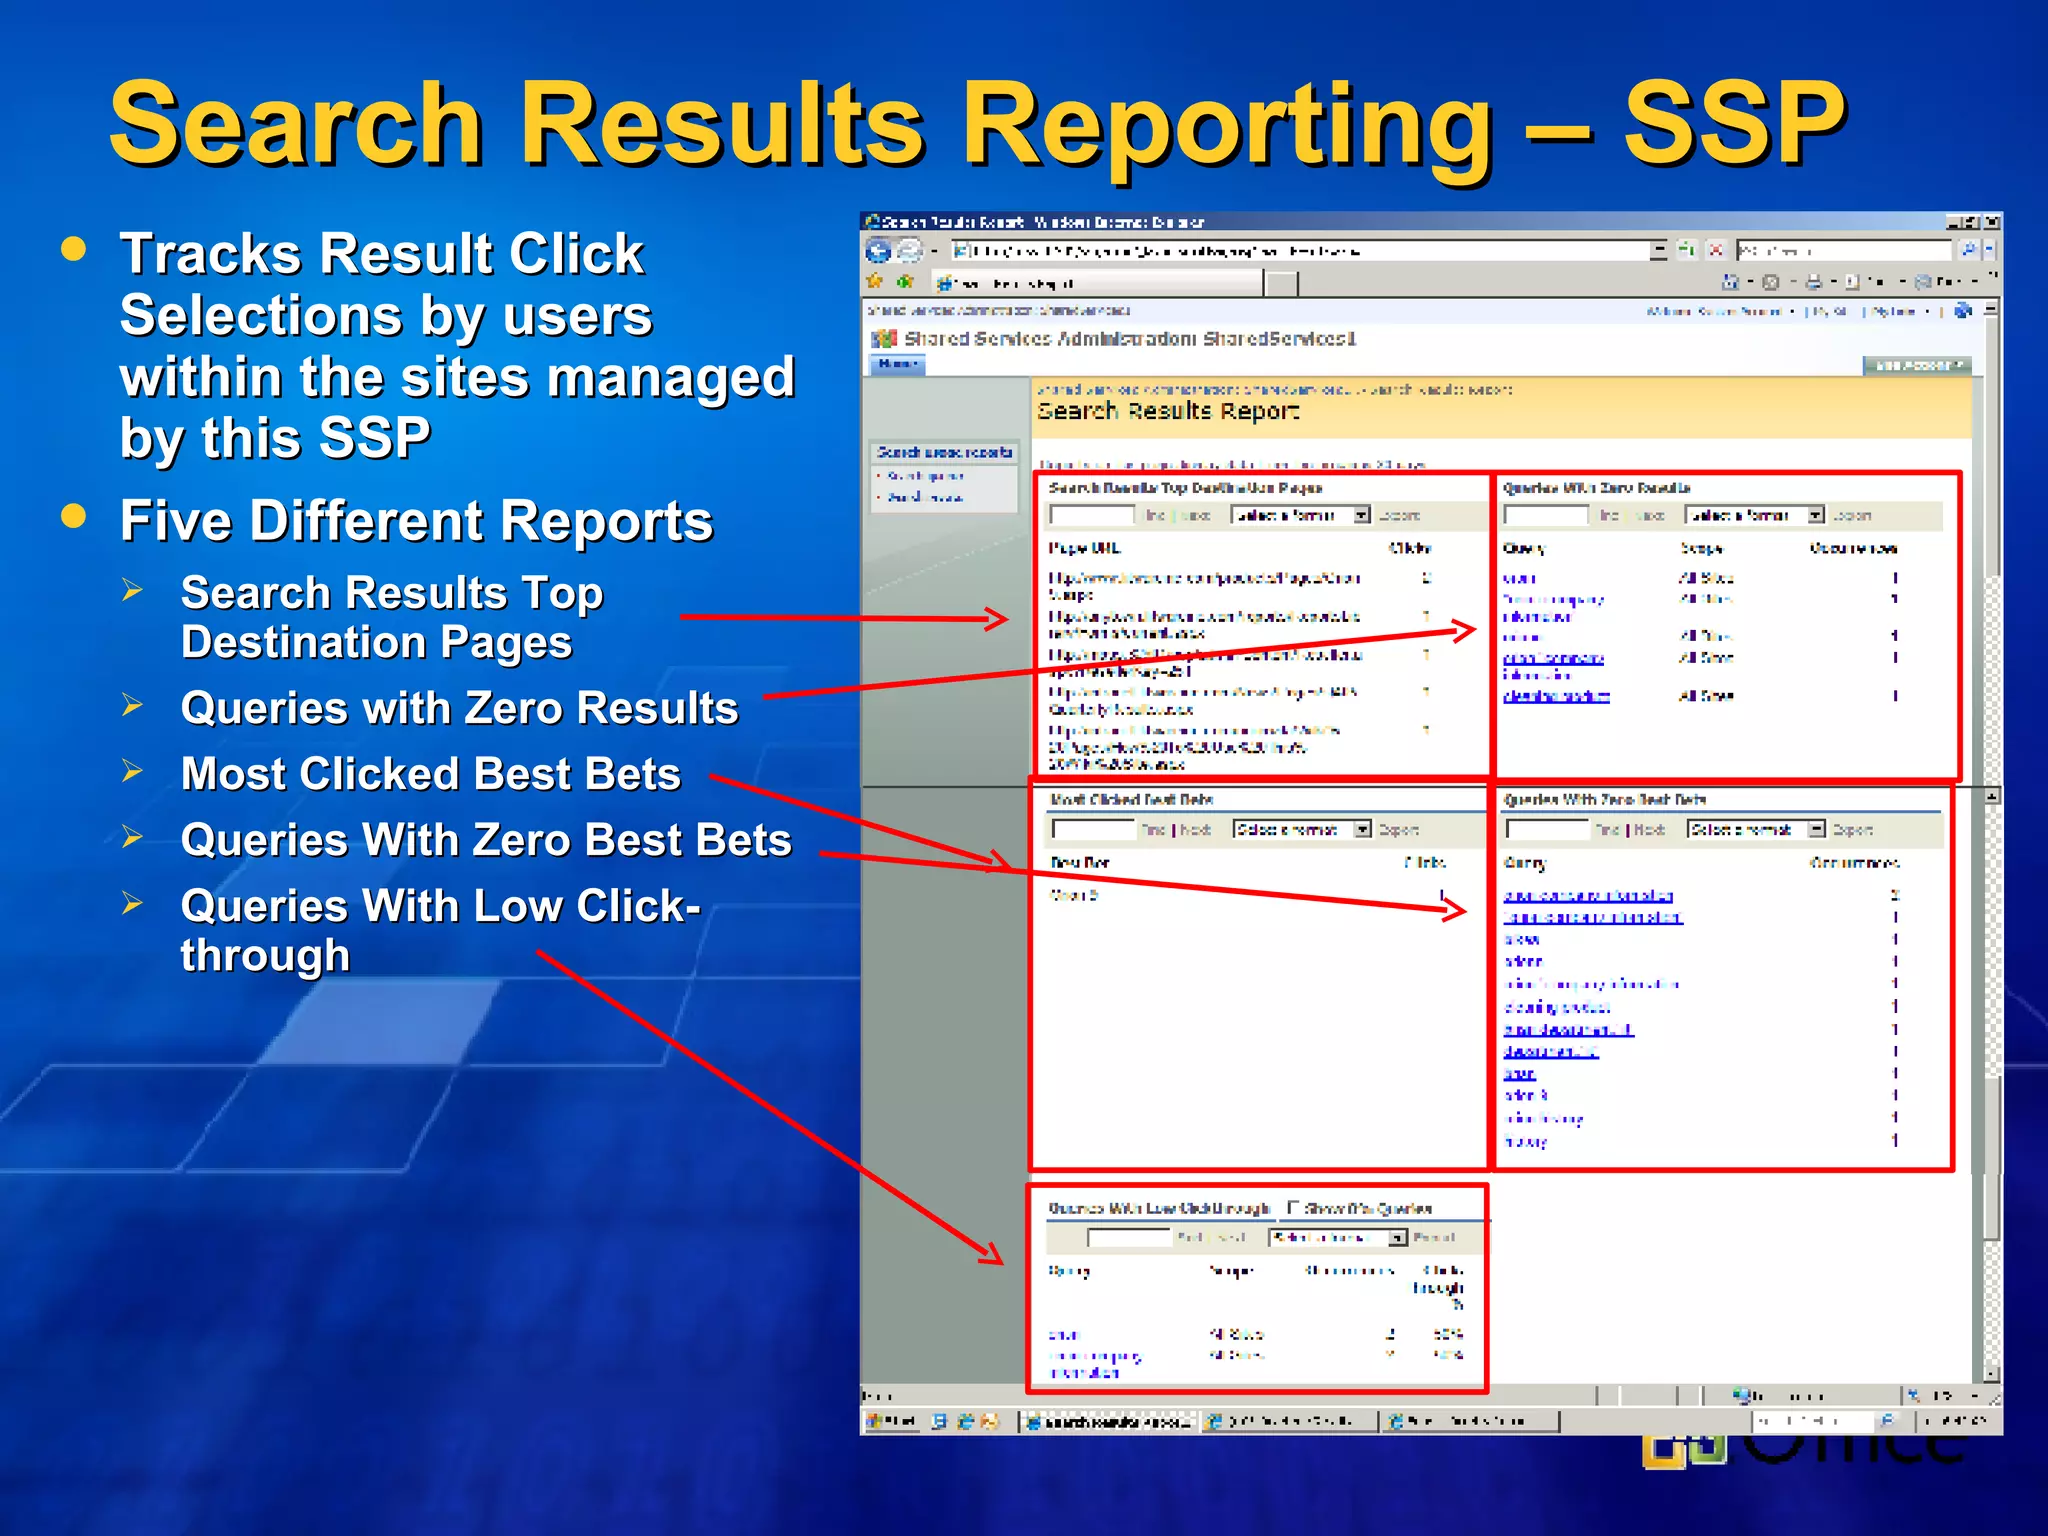Click page number box in Most Clicked Best Bets

click(1093, 829)
